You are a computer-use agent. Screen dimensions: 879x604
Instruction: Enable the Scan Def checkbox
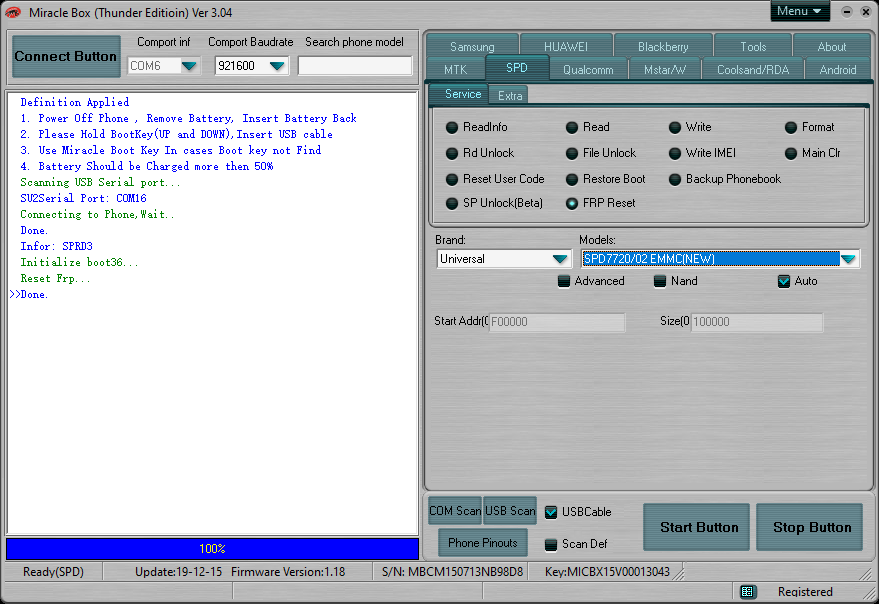coord(551,544)
